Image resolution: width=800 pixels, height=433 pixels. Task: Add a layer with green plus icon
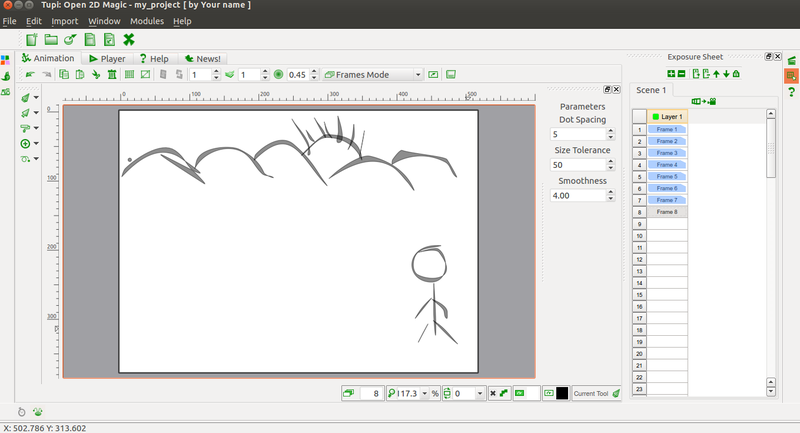point(671,74)
